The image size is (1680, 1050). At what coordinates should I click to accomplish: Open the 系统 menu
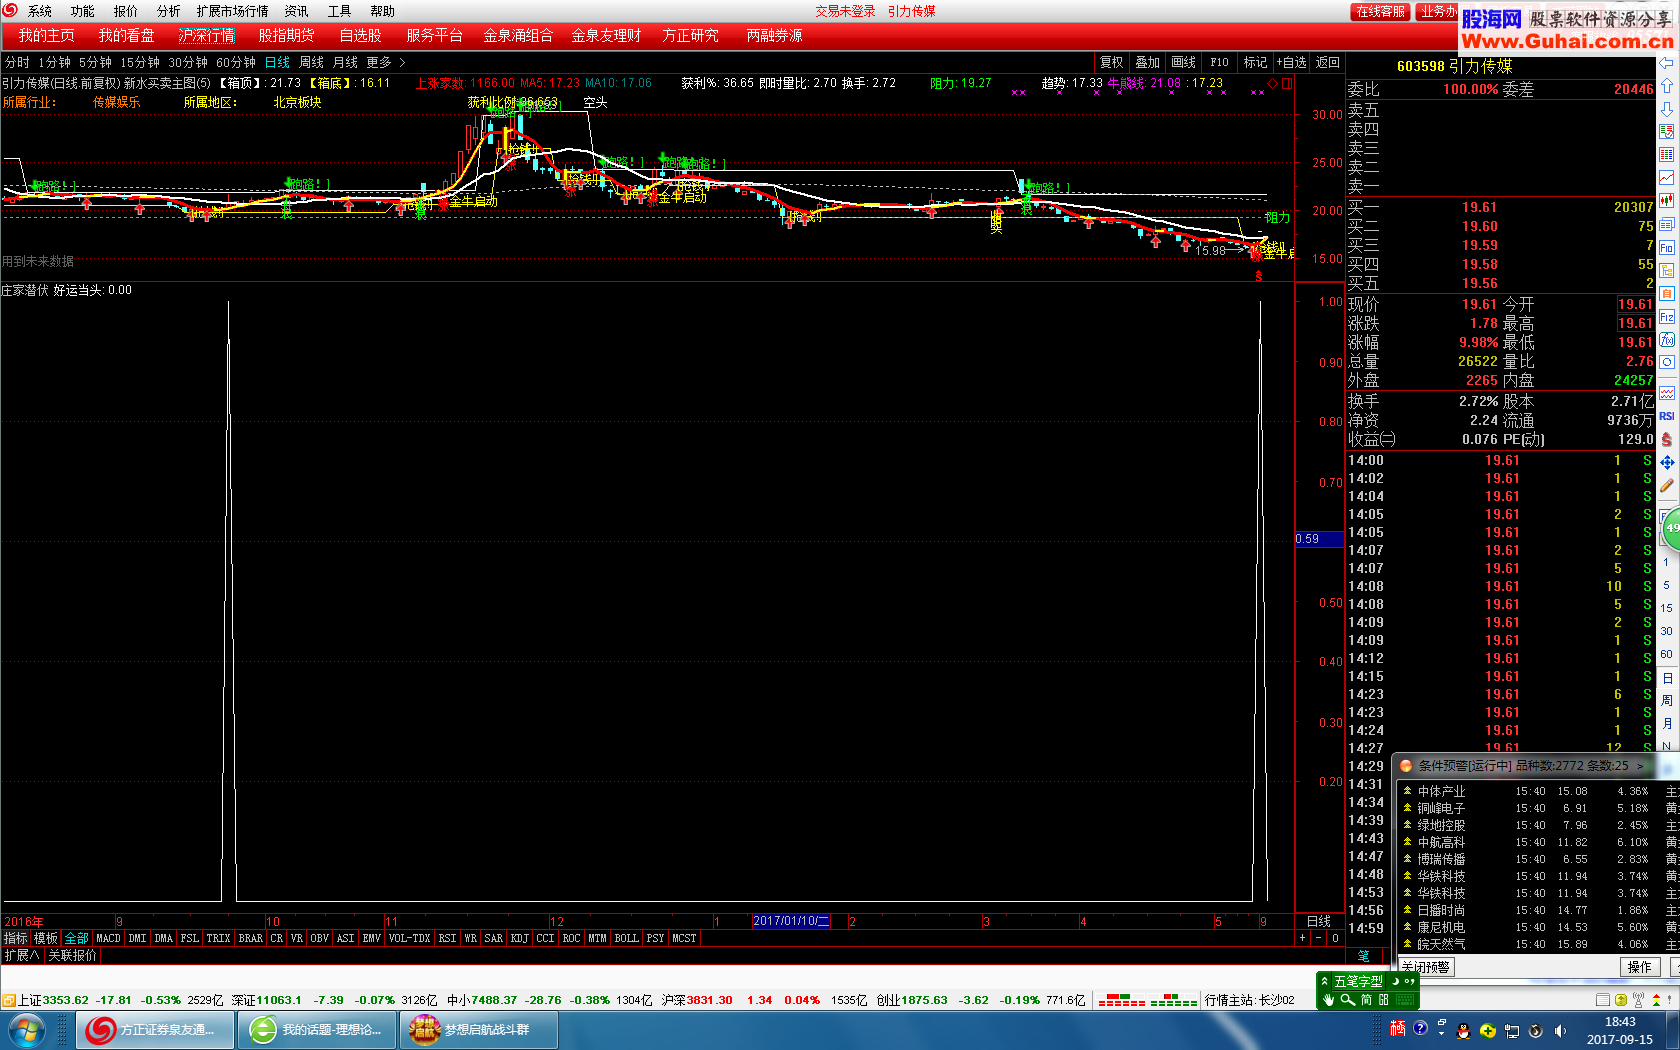[x=40, y=11]
